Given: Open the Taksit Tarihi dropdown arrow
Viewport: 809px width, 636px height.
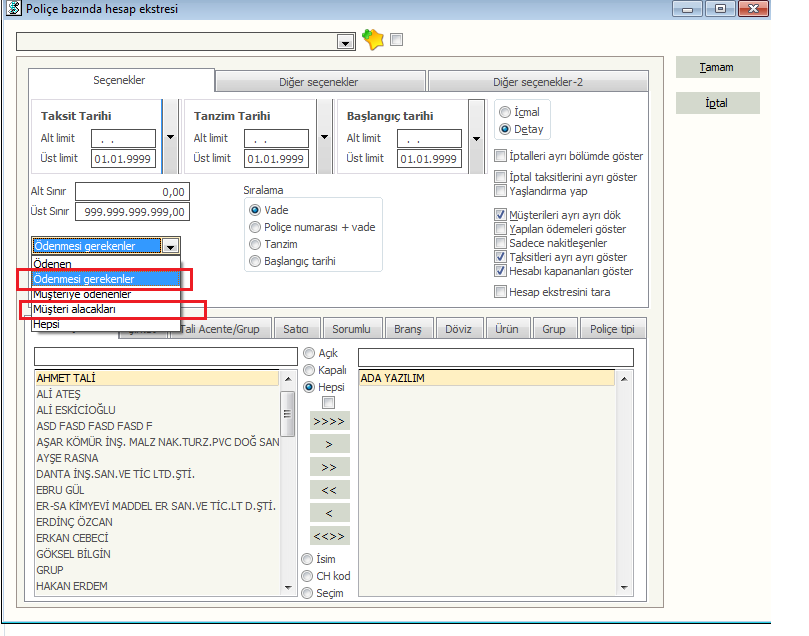Looking at the screenshot, I should point(169,138).
